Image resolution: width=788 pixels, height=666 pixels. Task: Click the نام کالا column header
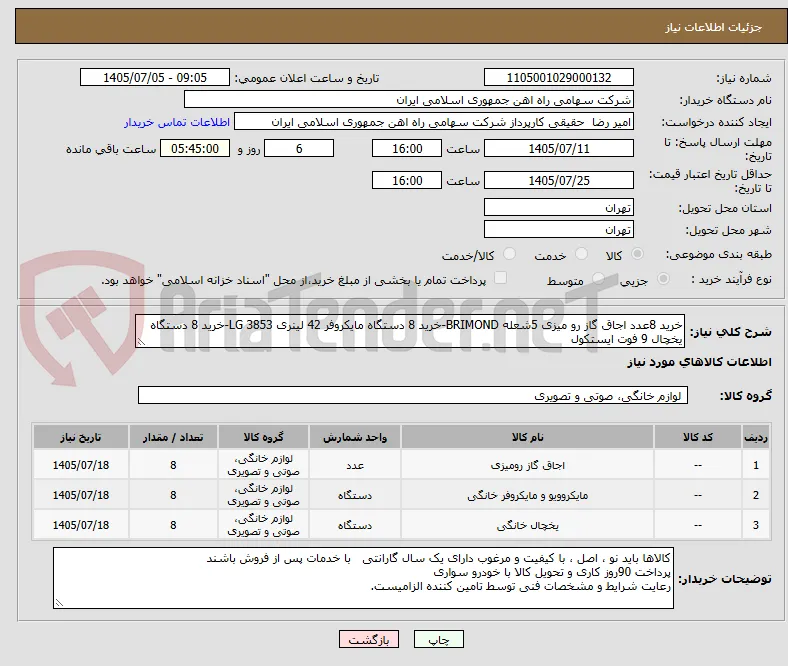coord(528,437)
